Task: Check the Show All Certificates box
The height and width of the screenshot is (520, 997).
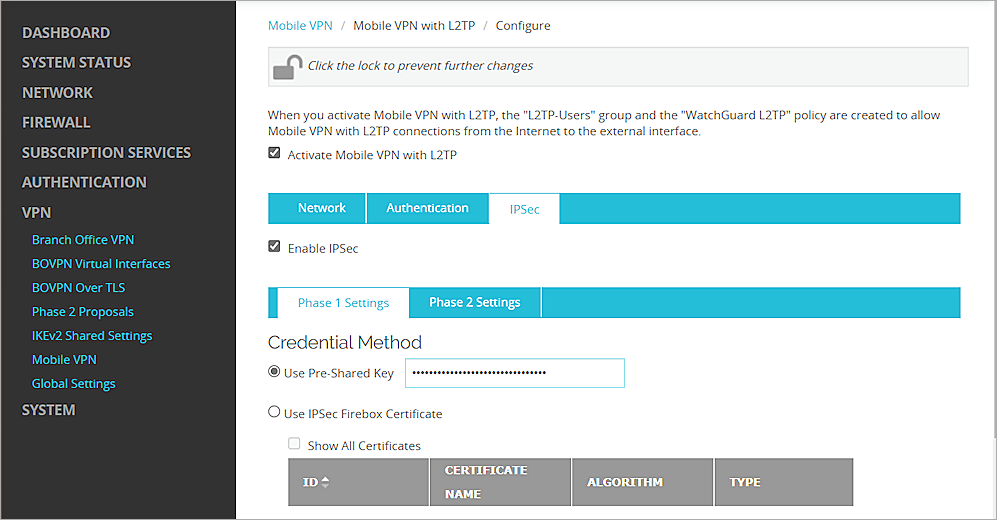Action: [x=294, y=445]
